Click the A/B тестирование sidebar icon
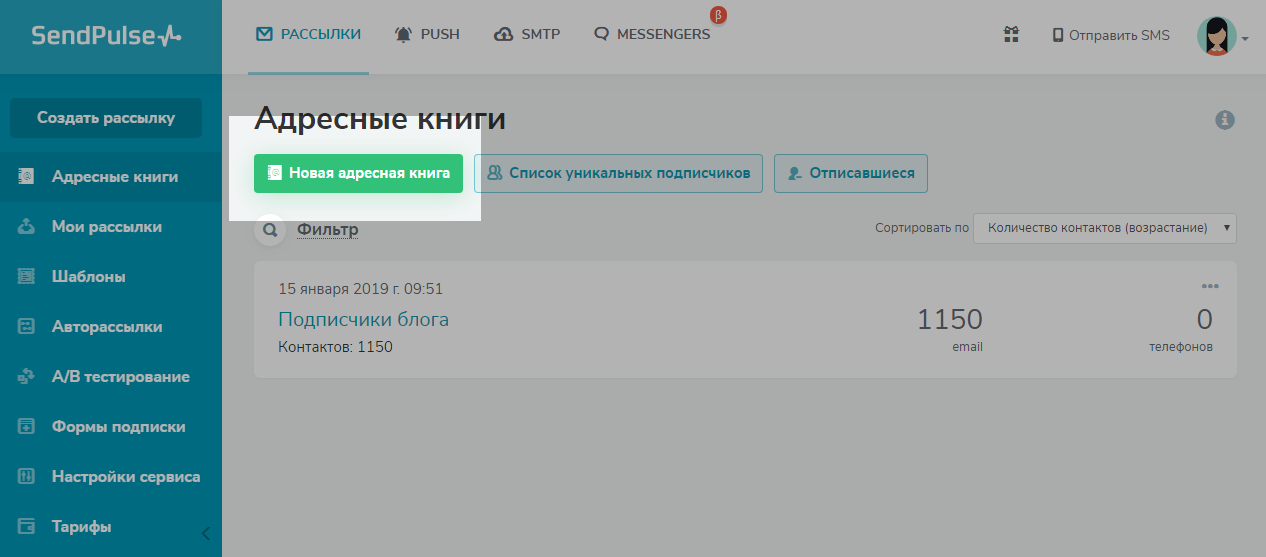This screenshot has width=1266, height=557. coord(27,377)
